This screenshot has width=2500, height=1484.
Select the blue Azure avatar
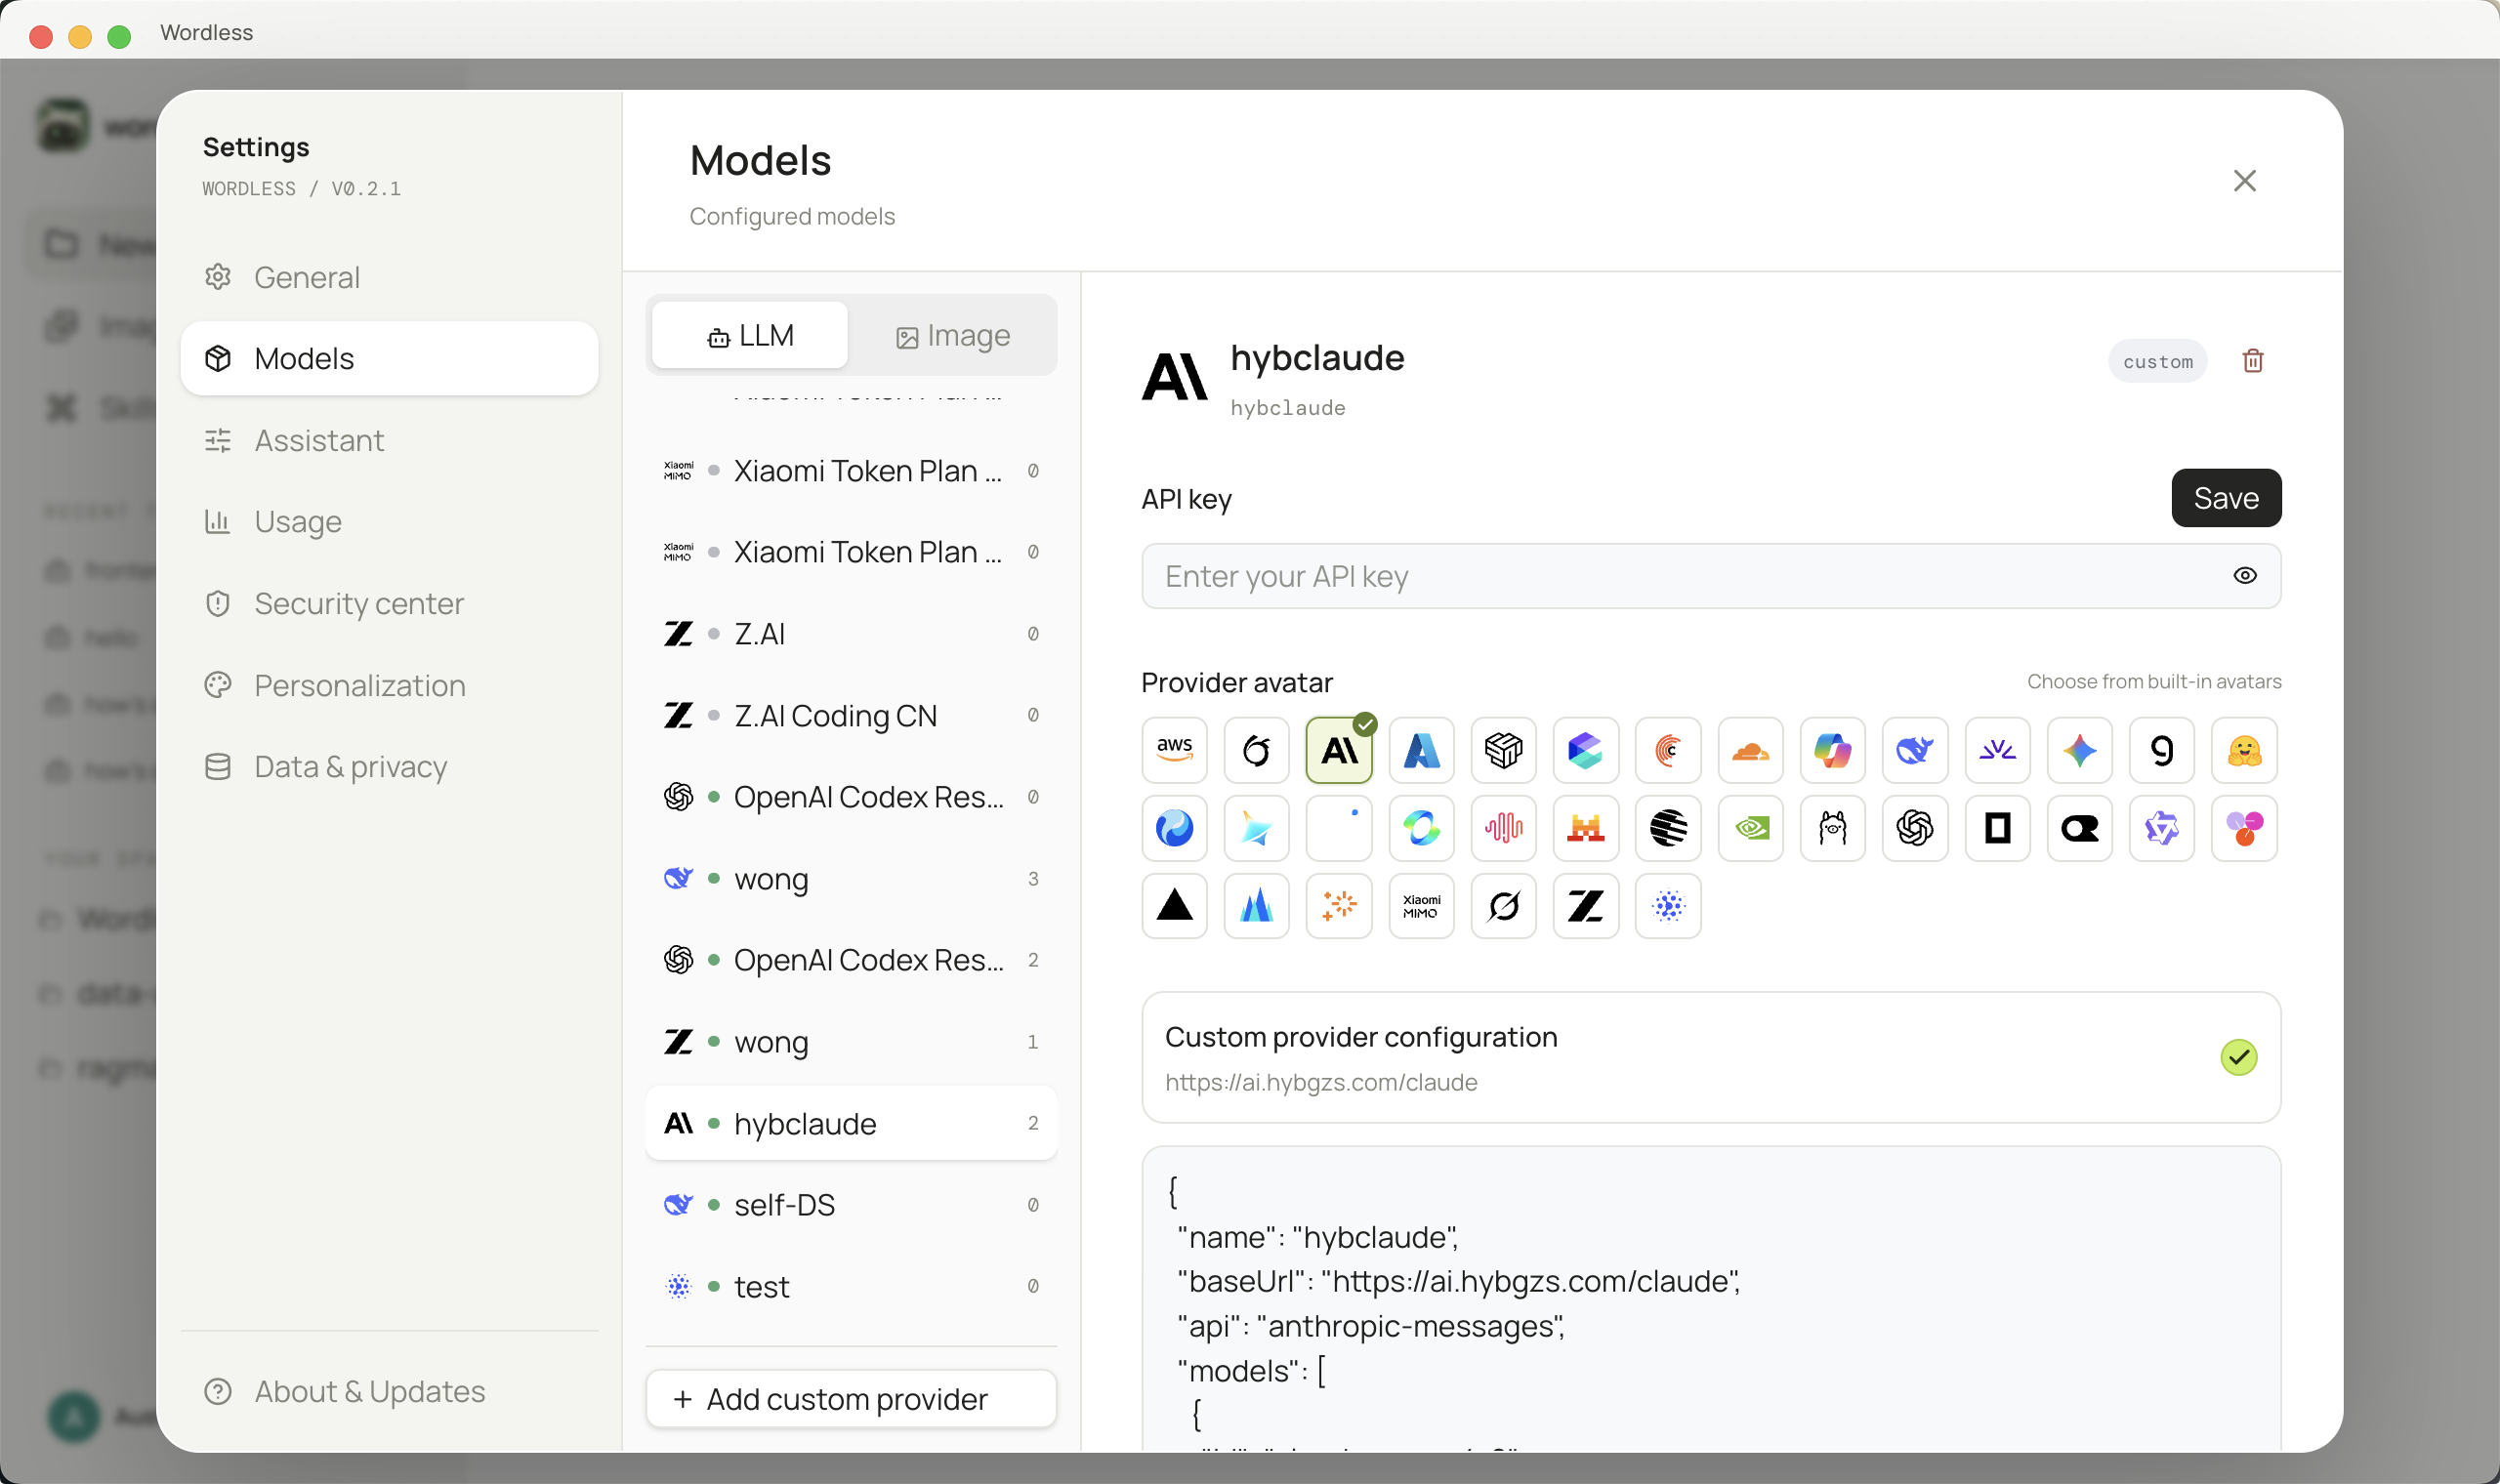coord(1421,750)
